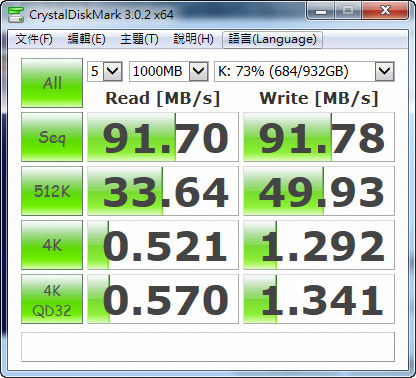Image resolution: width=416 pixels, height=378 pixels.
Task: Start the Seq sequential test
Action: tap(52, 137)
